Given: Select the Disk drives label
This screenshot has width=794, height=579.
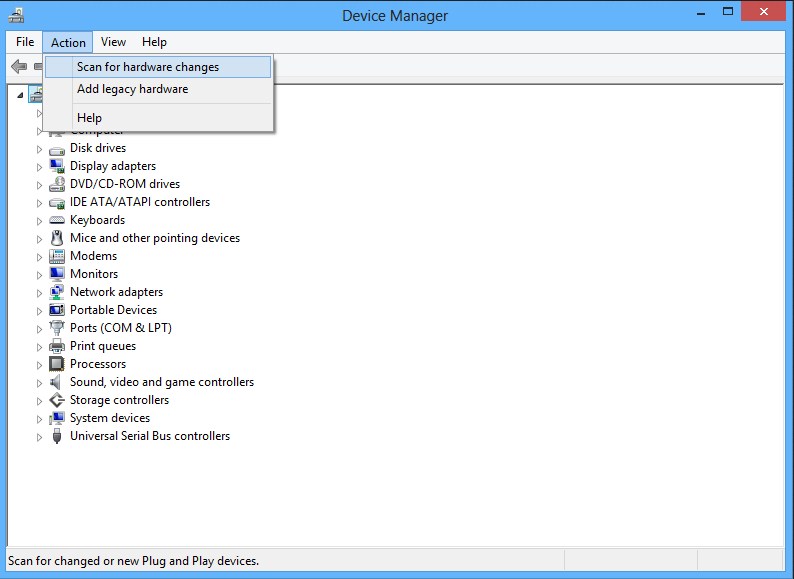Looking at the screenshot, I should [x=98, y=148].
